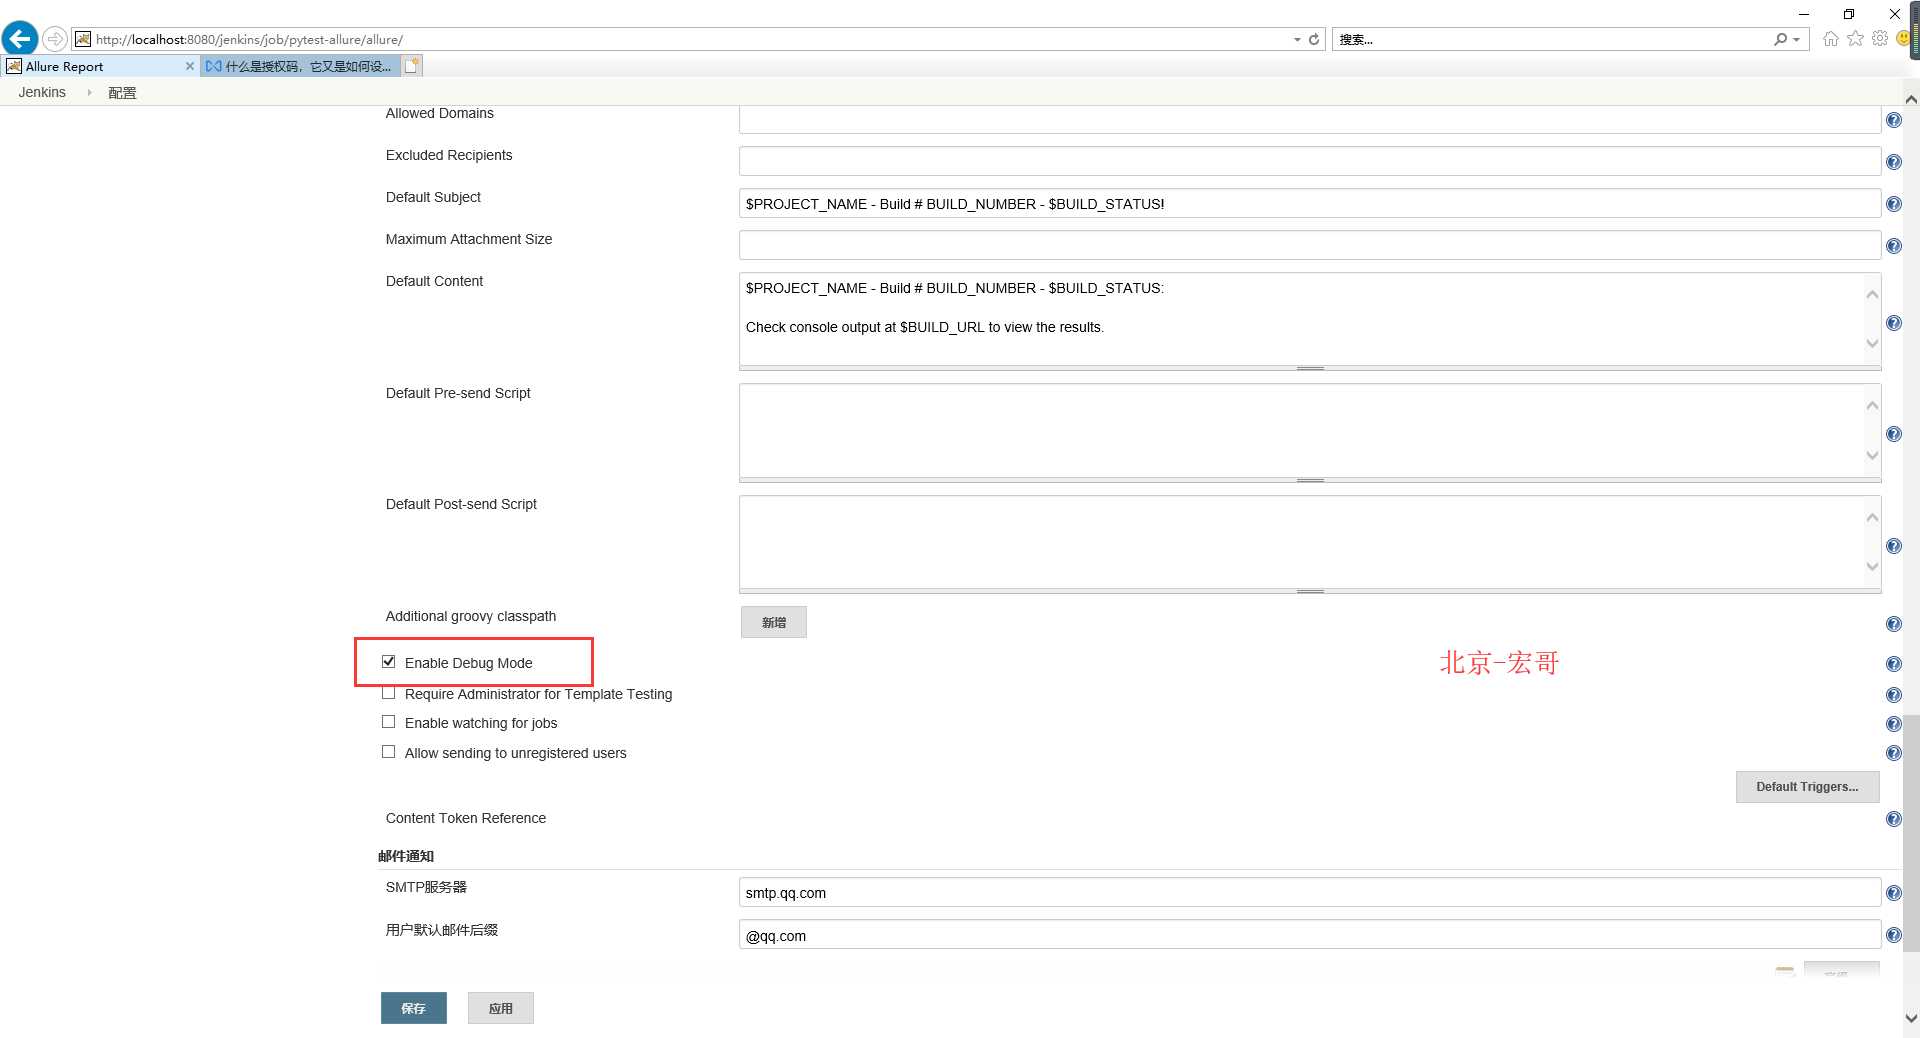This screenshot has width=1920, height=1038.
Task: Open browser home icon
Action: (1831, 39)
